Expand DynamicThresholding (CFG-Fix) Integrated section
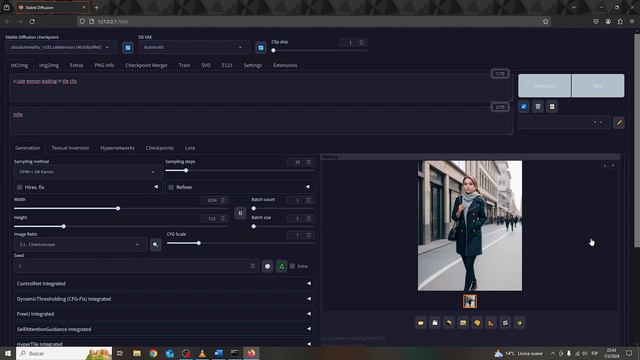 pos(164,299)
